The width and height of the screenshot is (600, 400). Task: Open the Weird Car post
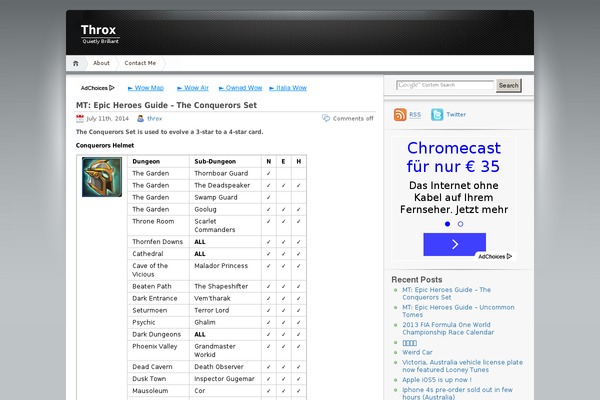pyautogui.click(x=417, y=352)
